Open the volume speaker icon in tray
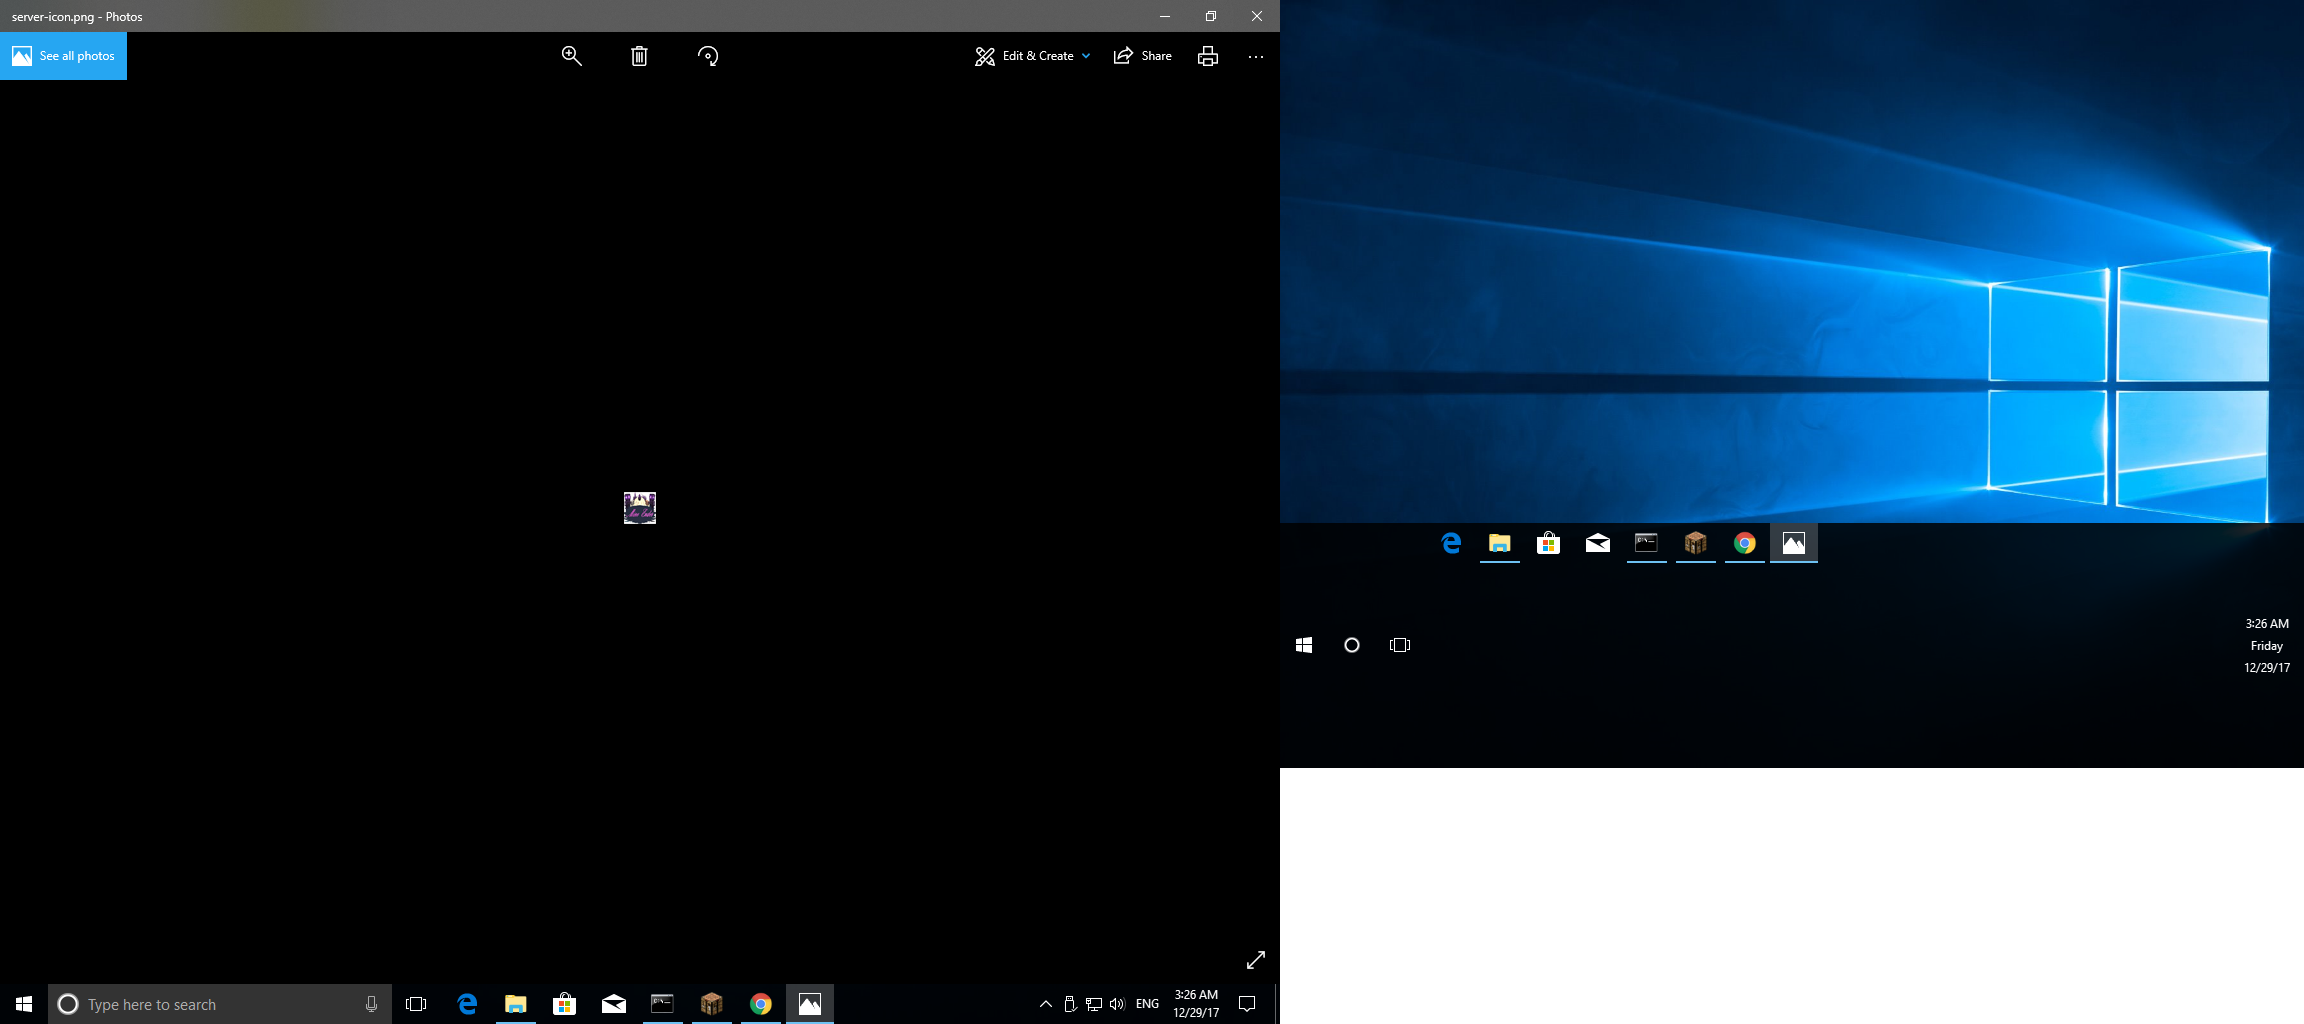The width and height of the screenshot is (2304, 1024). coord(1117,1004)
